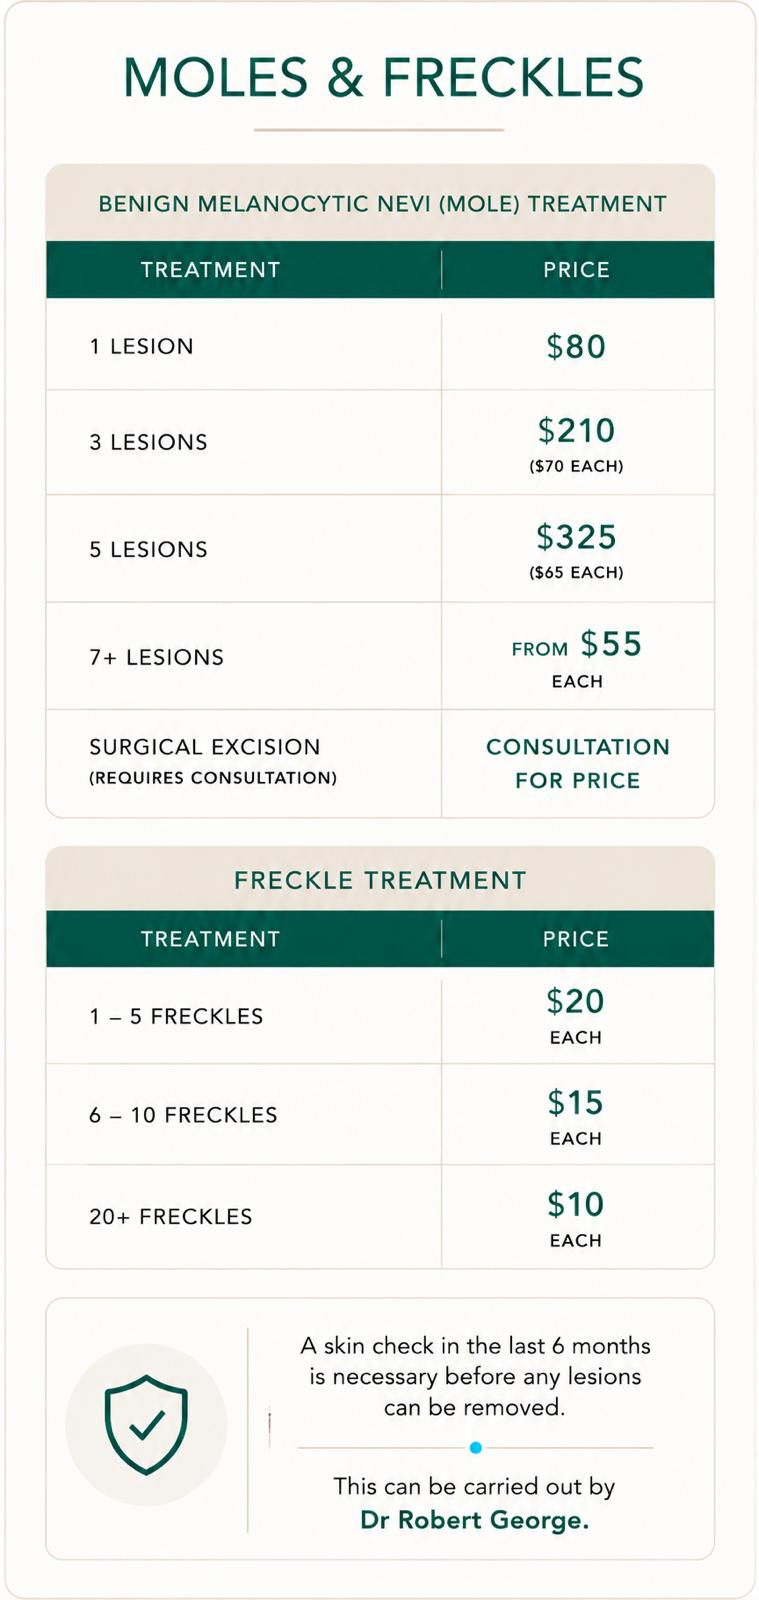
Task: Click the 1 Lesion row label
Action: click(141, 347)
